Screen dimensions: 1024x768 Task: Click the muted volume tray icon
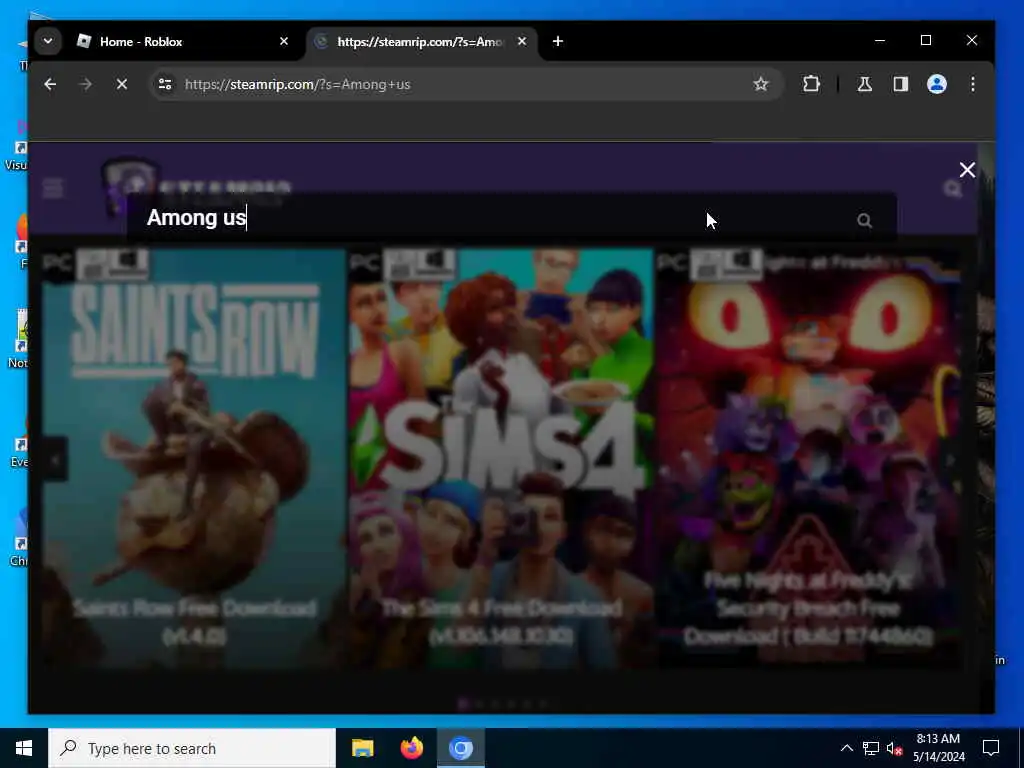point(894,748)
